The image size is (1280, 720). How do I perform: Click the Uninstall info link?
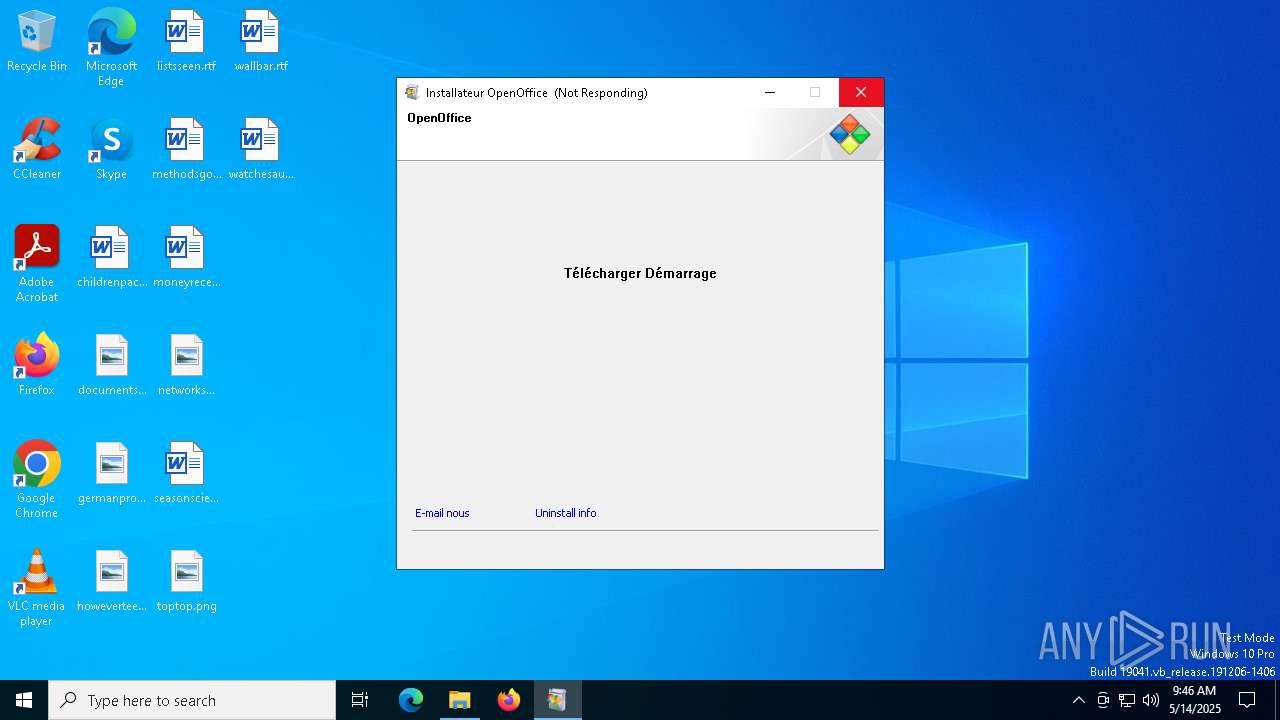click(565, 513)
